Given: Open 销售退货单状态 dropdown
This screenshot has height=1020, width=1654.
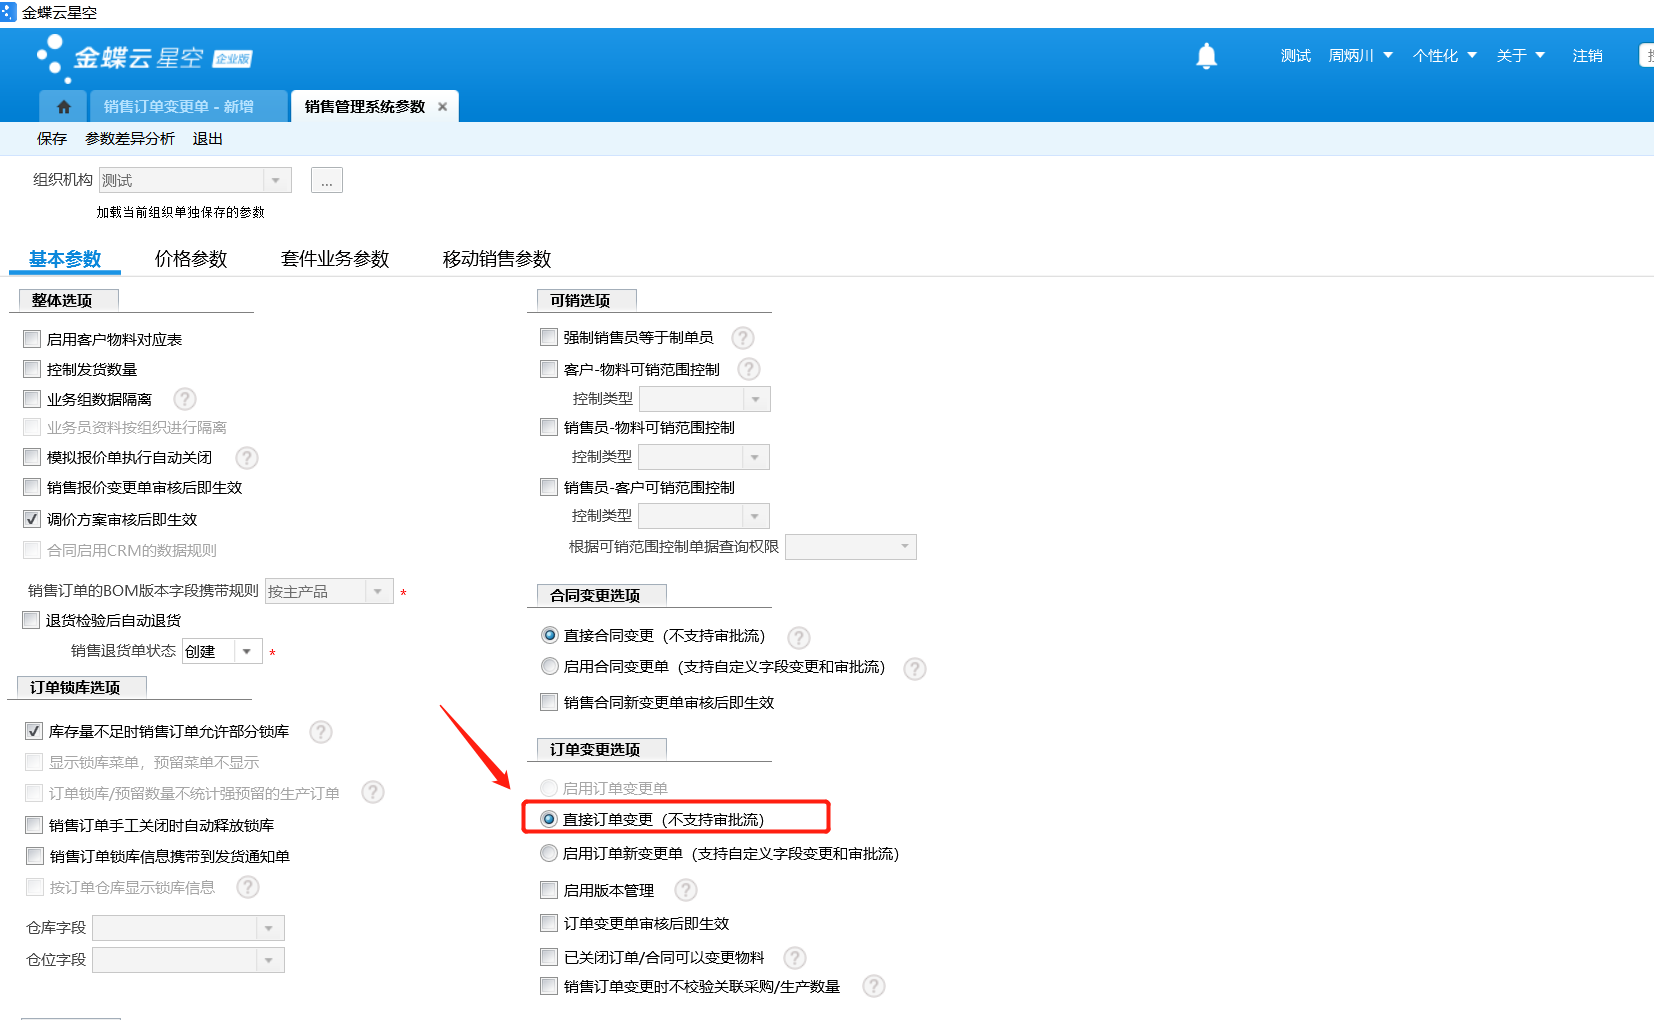Looking at the screenshot, I should (x=247, y=651).
